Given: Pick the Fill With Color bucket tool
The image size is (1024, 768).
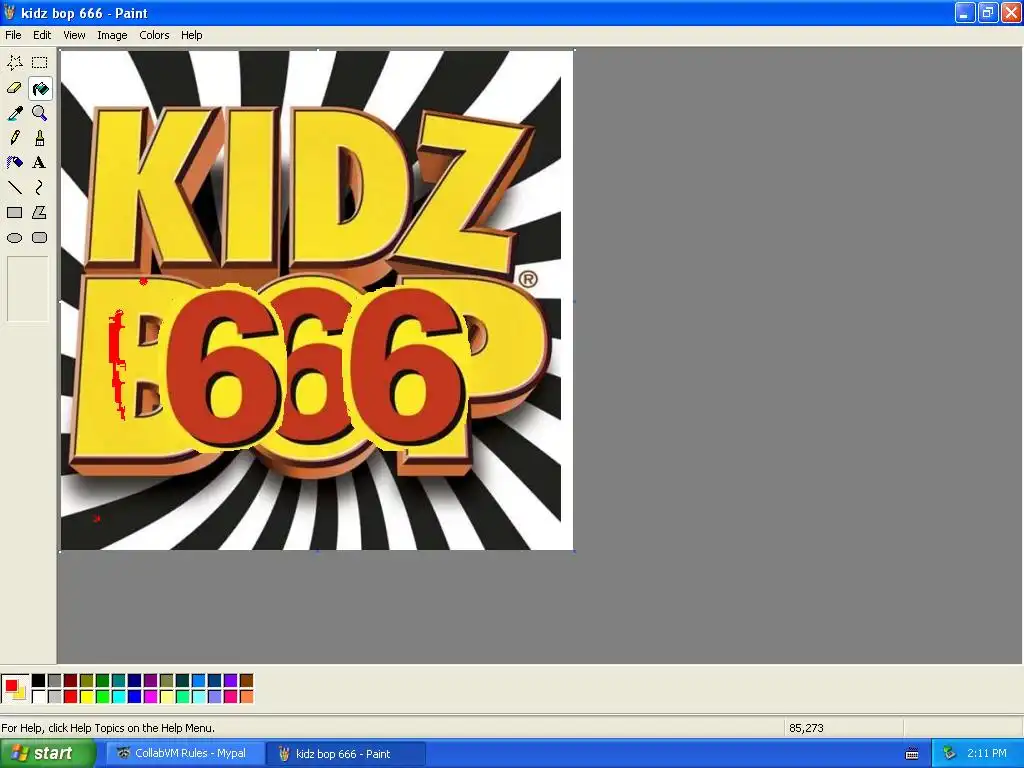Looking at the screenshot, I should (x=40, y=88).
